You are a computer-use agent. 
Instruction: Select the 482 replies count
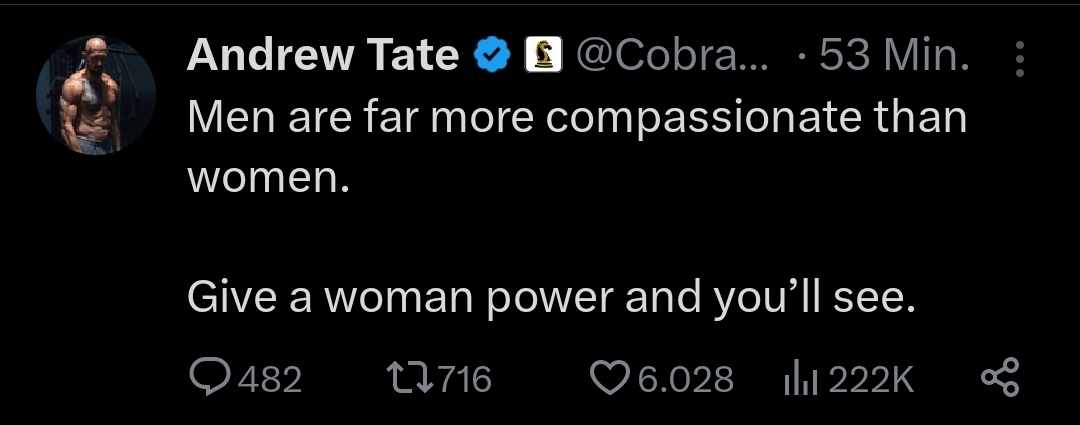click(x=270, y=379)
